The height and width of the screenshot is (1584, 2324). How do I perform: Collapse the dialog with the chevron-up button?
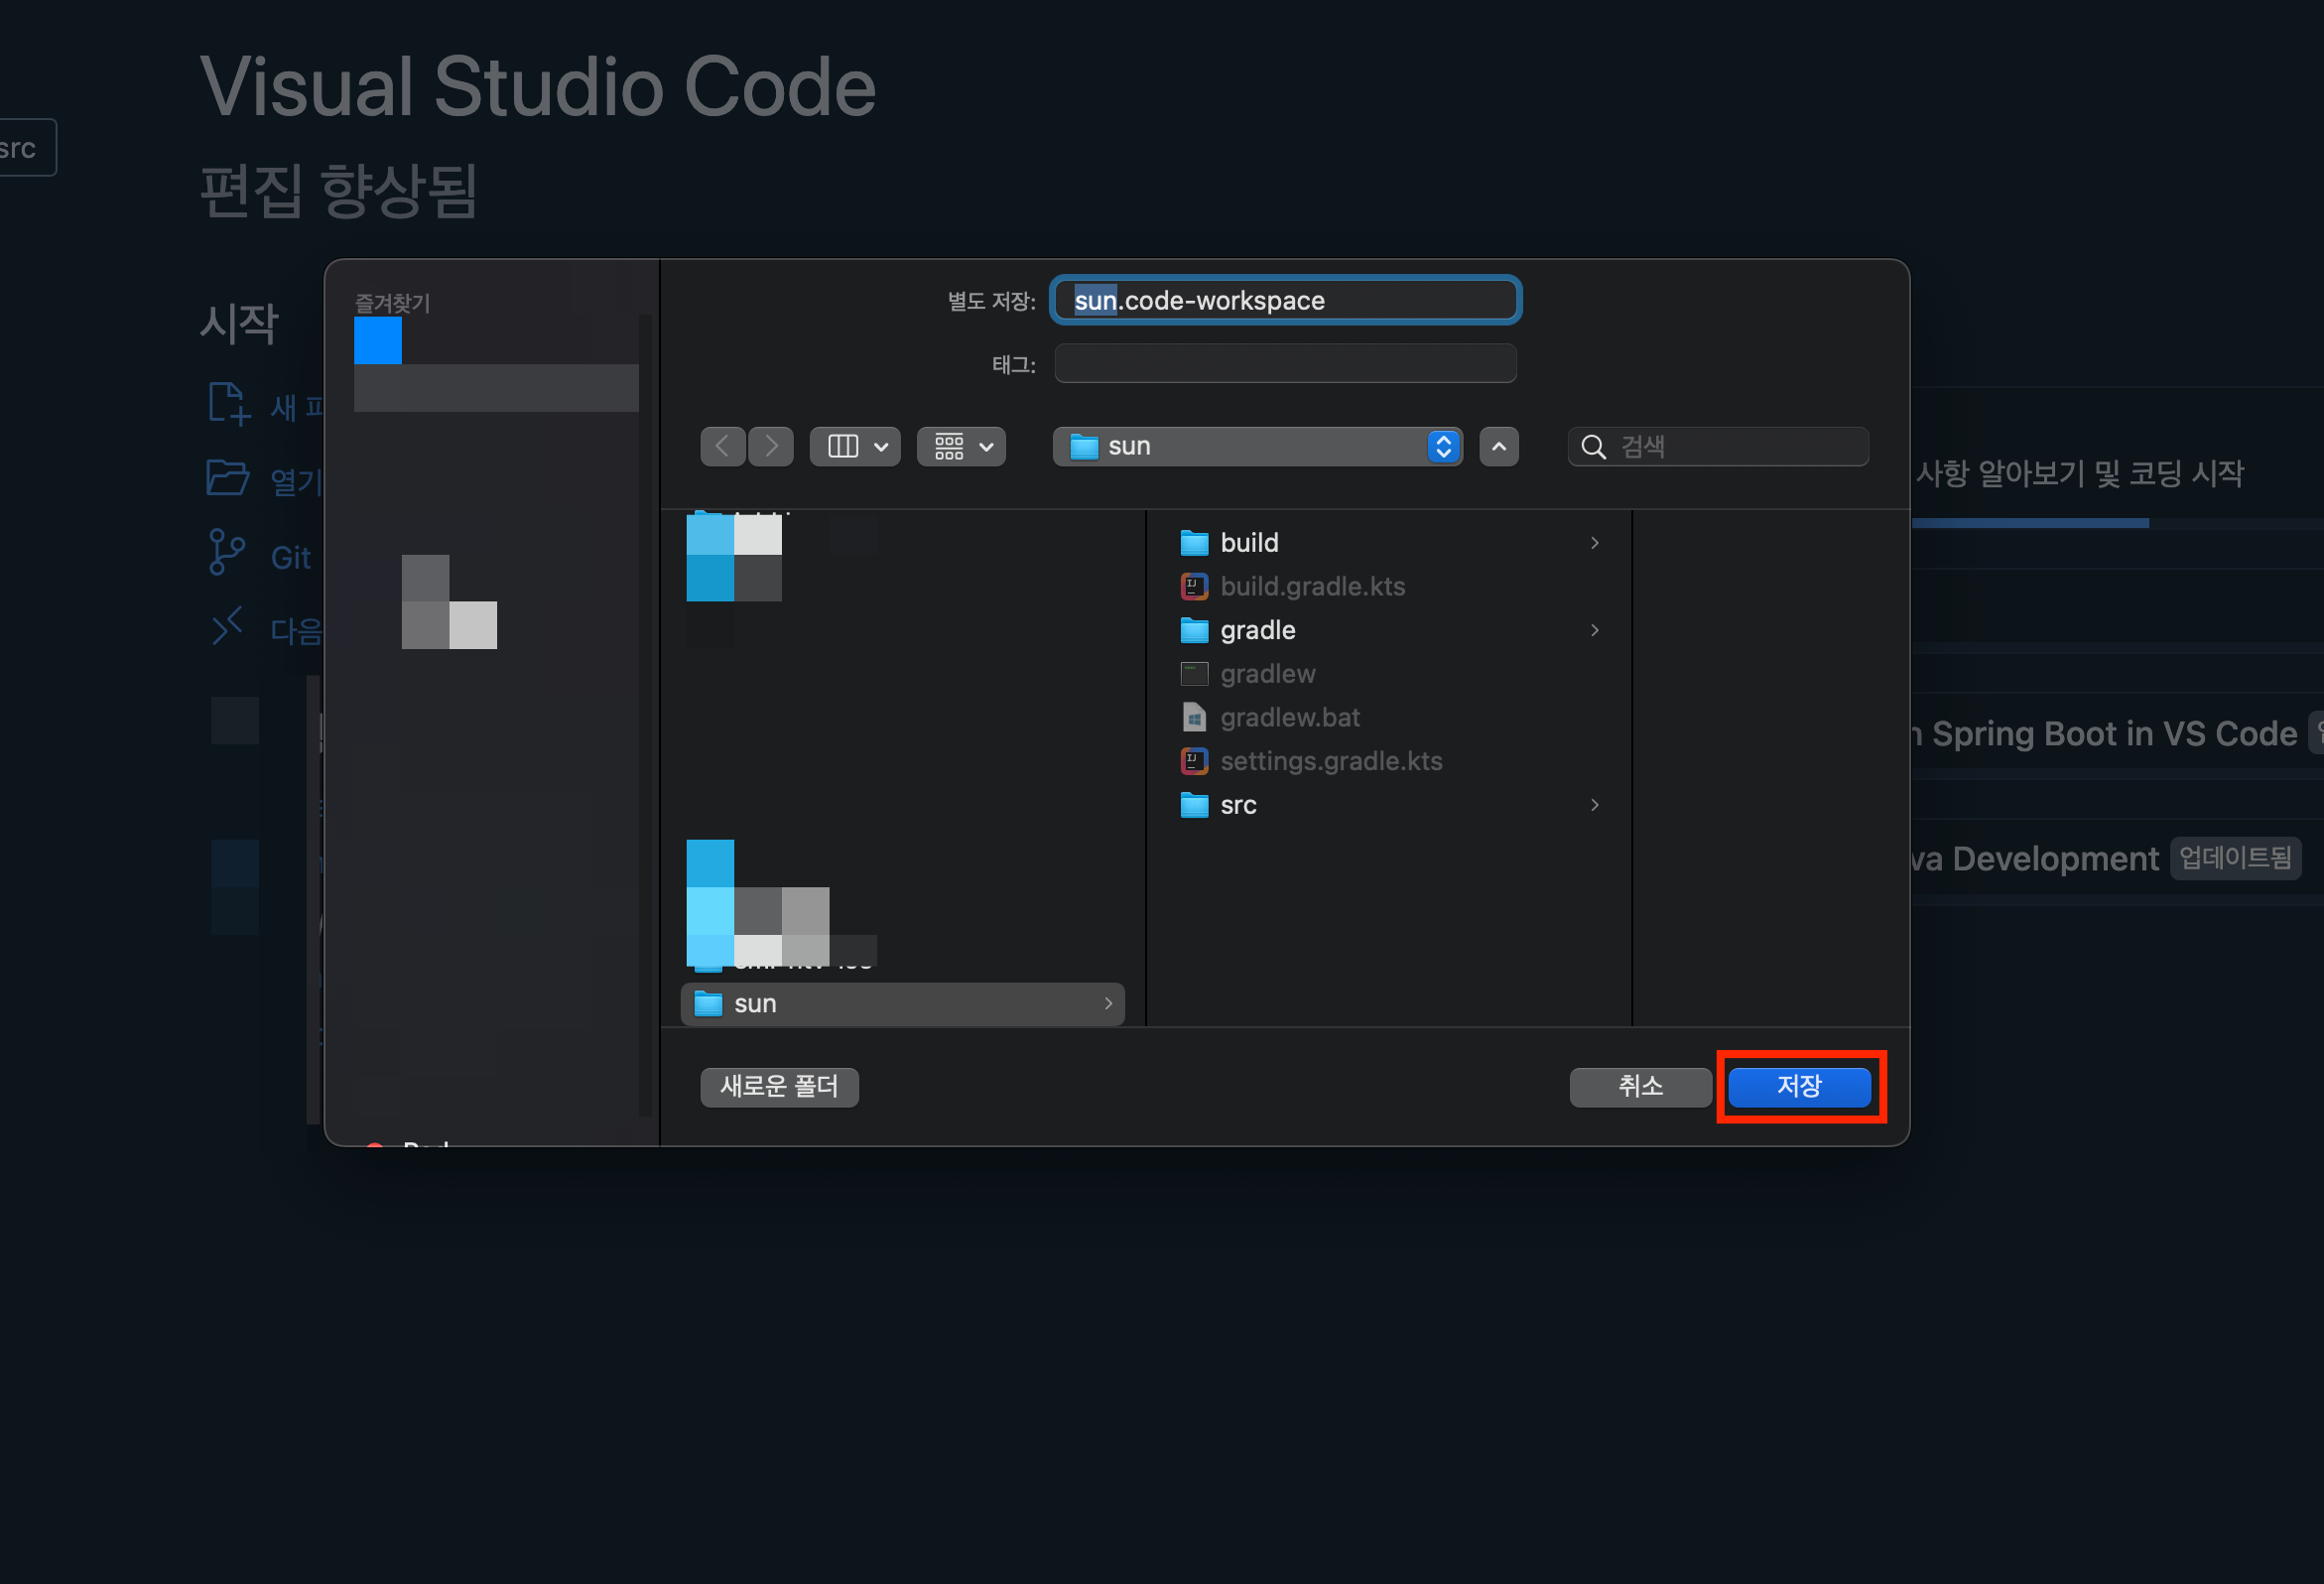tap(1498, 446)
